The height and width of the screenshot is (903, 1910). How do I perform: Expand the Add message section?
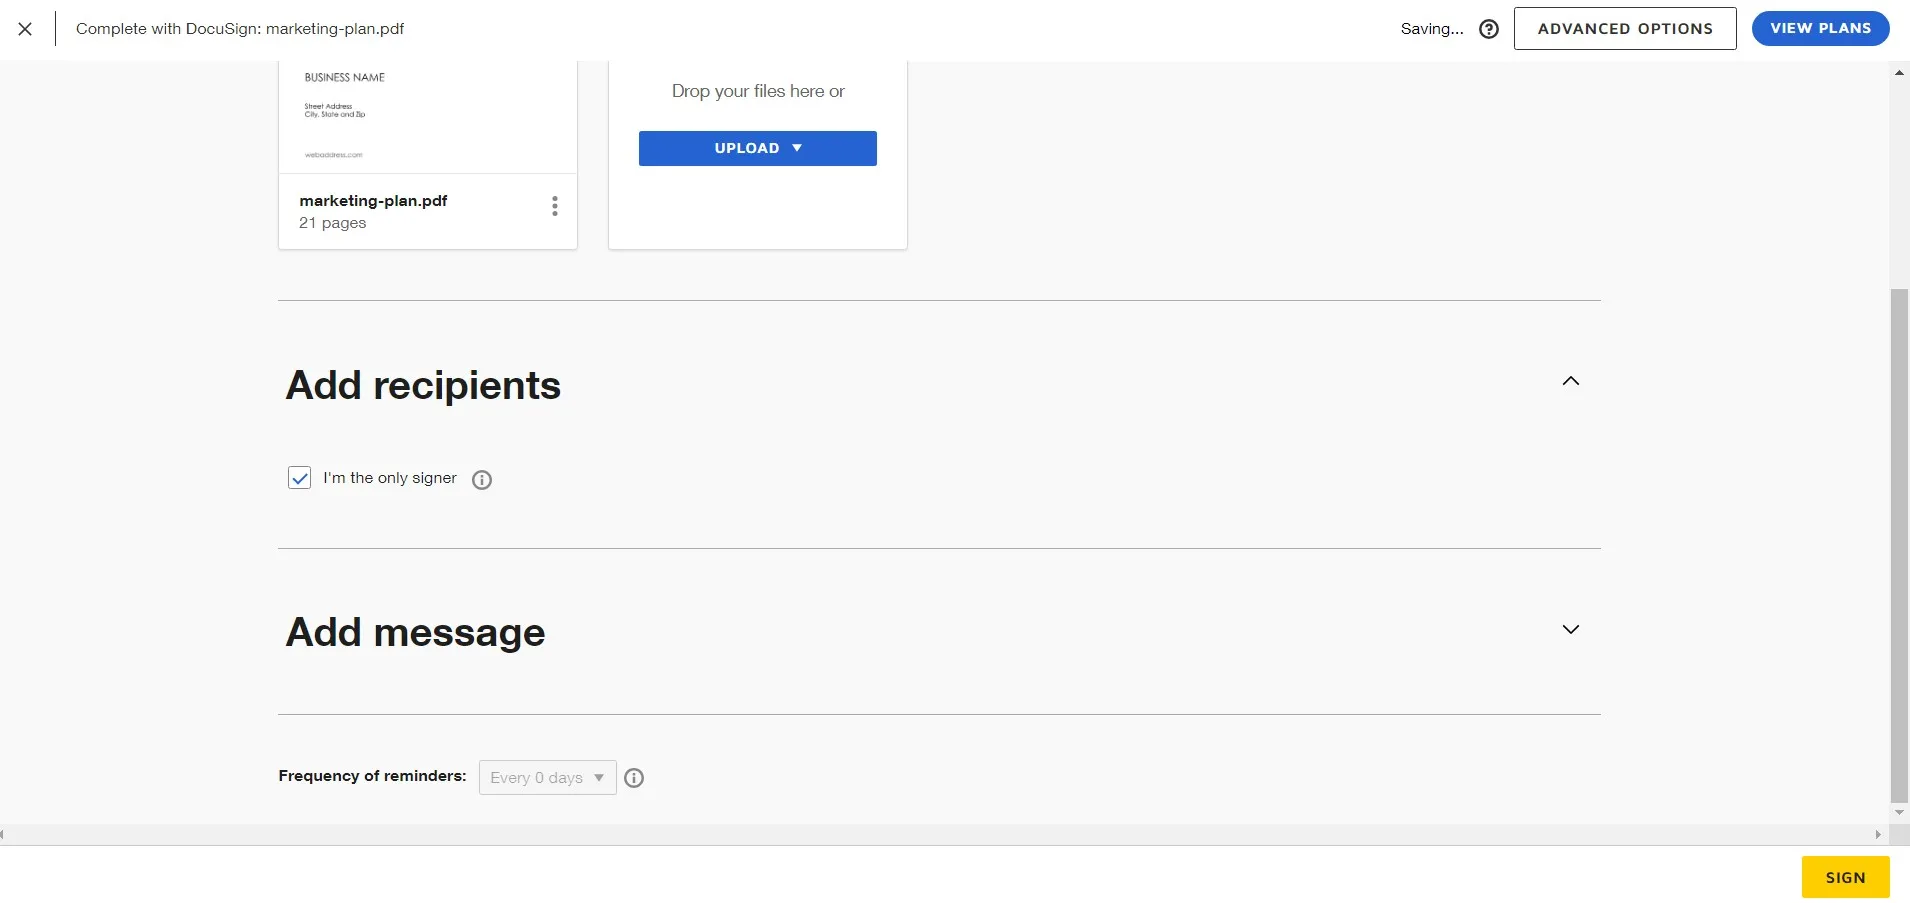coord(1571,629)
